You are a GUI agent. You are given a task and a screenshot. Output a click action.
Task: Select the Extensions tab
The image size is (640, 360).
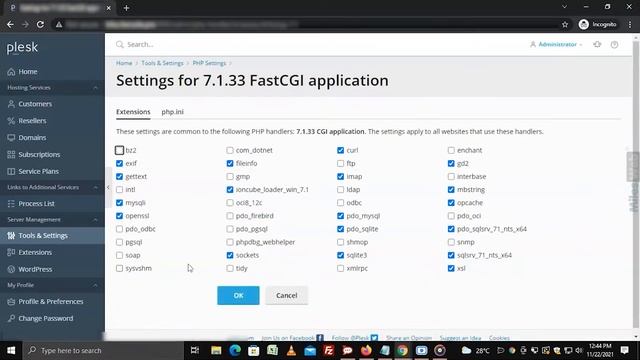(133, 111)
